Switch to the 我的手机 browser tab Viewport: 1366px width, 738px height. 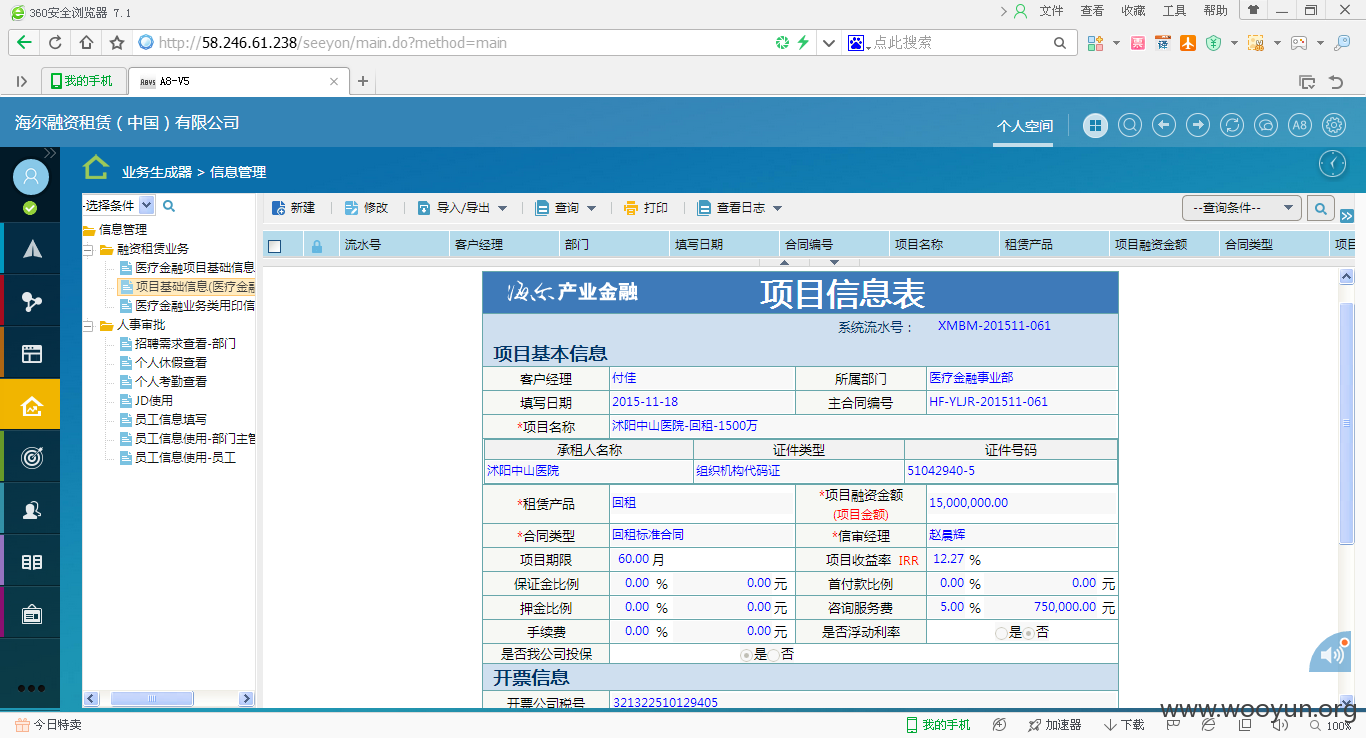pos(84,81)
